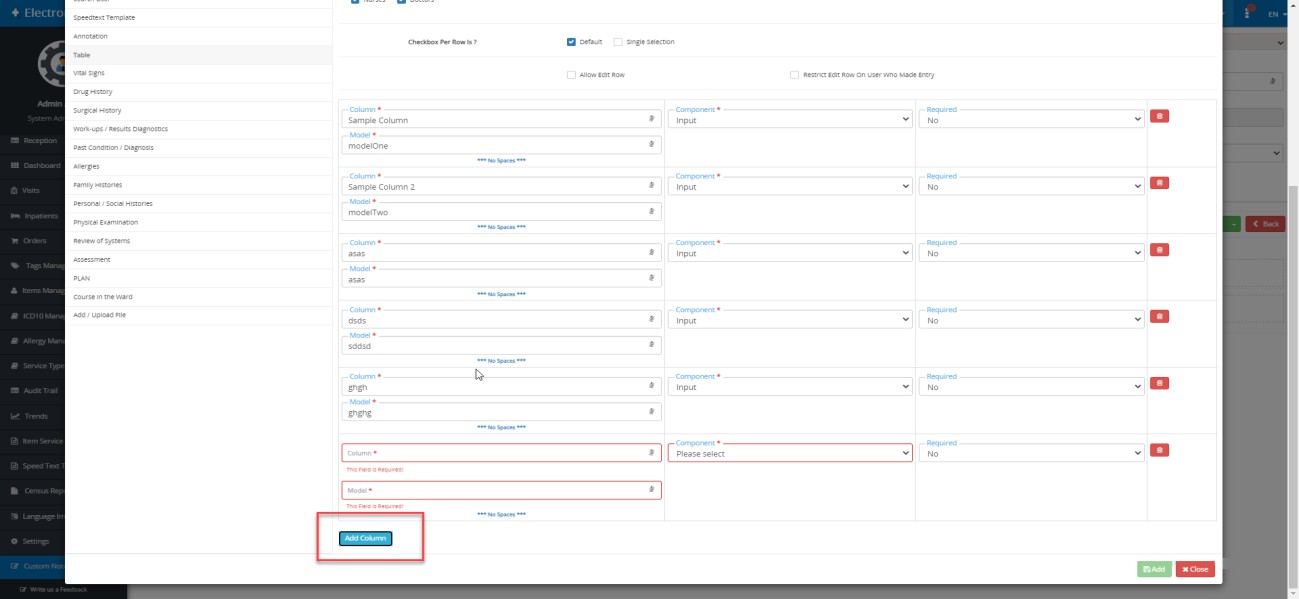Select Vital Signs in the template list

pos(89,73)
